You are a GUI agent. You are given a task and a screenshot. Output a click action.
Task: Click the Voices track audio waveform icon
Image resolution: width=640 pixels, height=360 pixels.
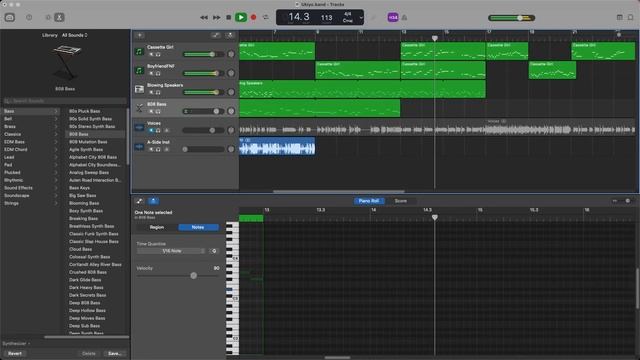[139, 127]
